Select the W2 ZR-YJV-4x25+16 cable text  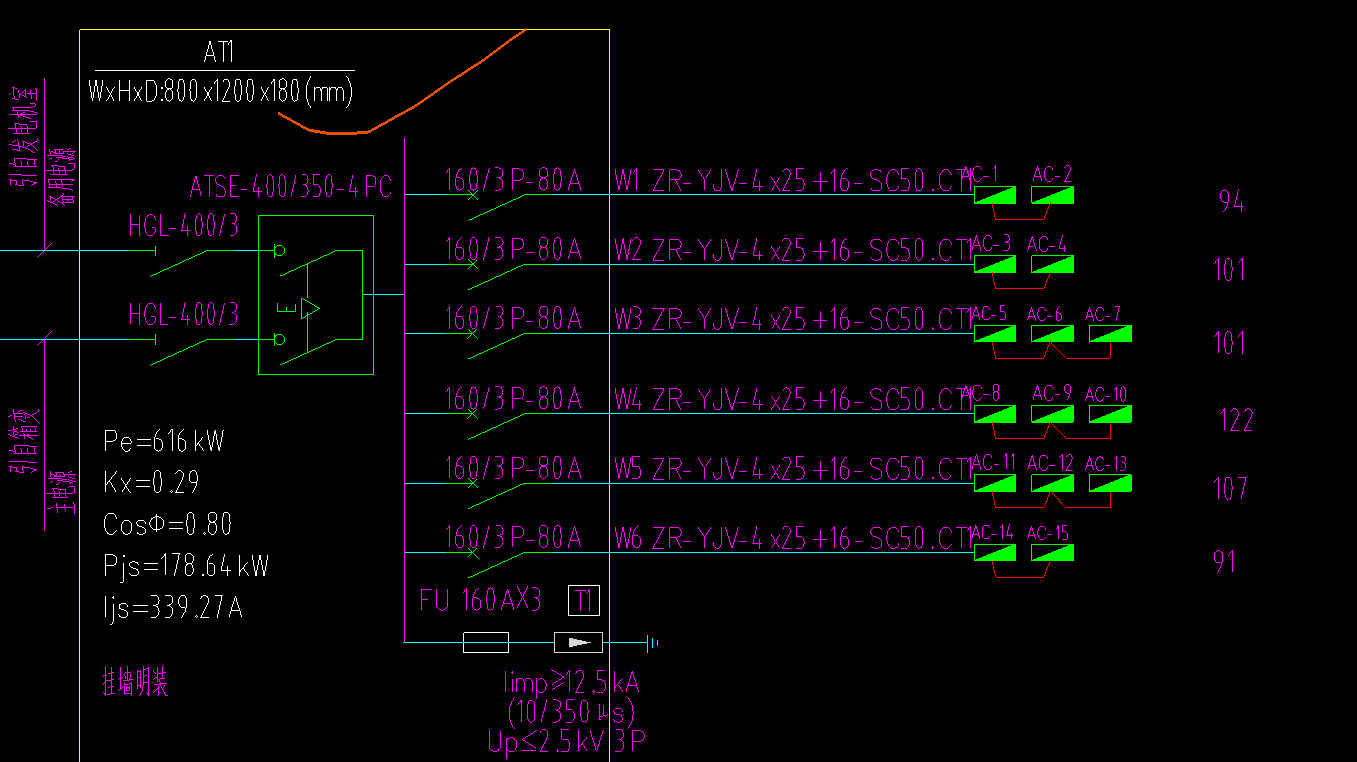[x=793, y=249]
